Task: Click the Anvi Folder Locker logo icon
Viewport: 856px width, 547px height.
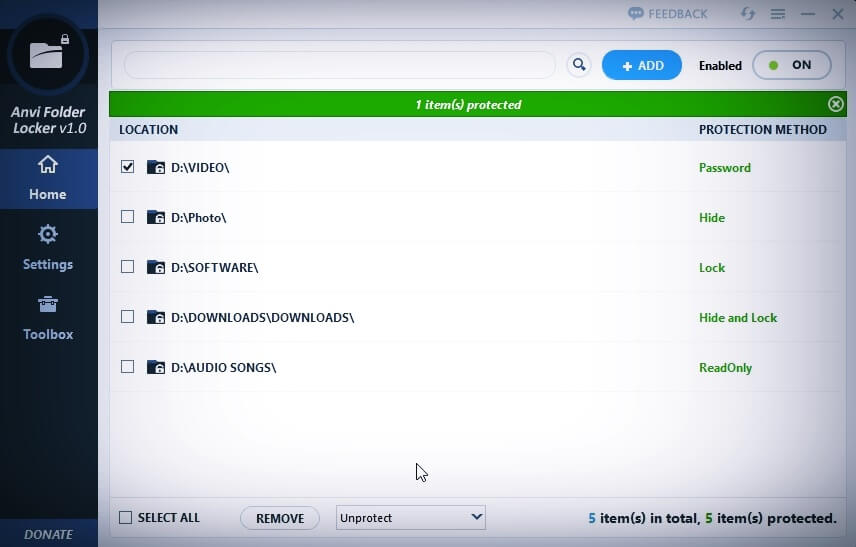Action: 49,53
